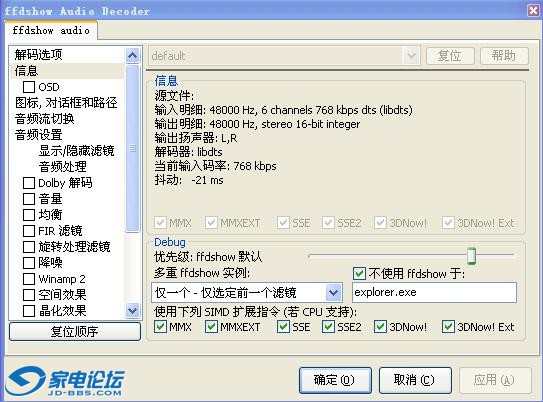Select 音频处理 entry
The height and width of the screenshot is (402, 543).
(63, 167)
